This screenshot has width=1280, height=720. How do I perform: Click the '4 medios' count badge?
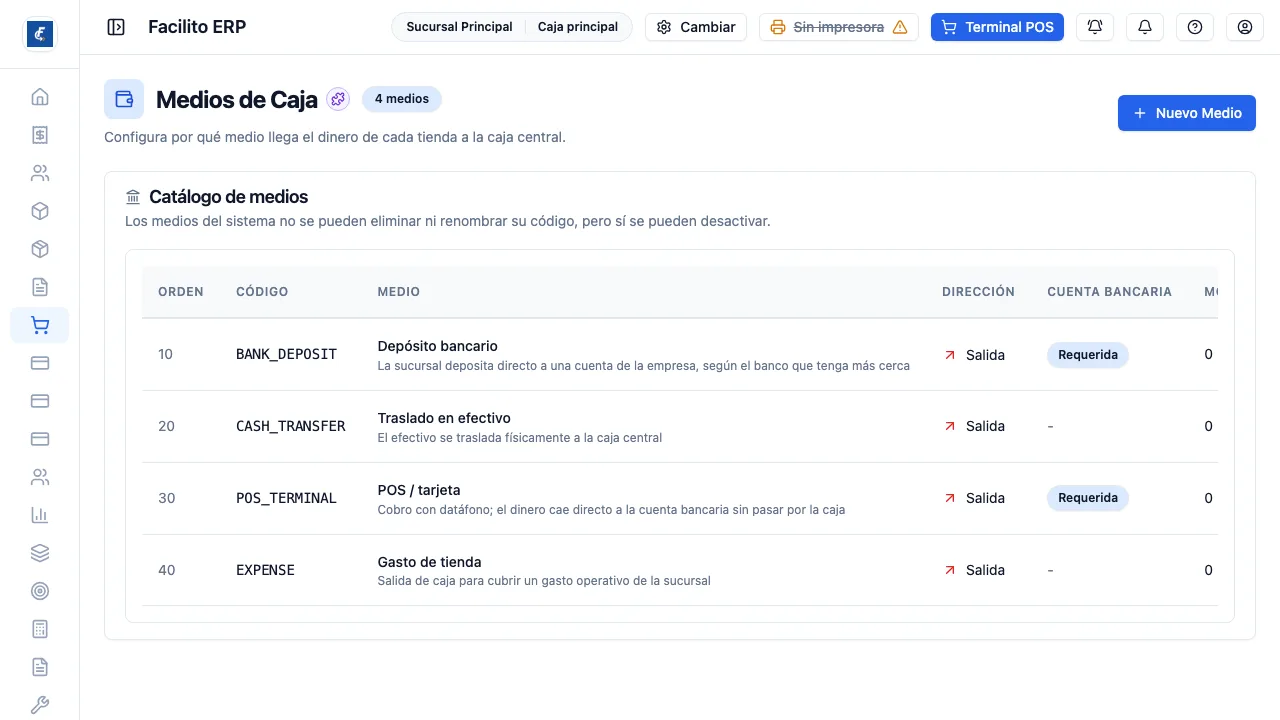click(x=402, y=99)
